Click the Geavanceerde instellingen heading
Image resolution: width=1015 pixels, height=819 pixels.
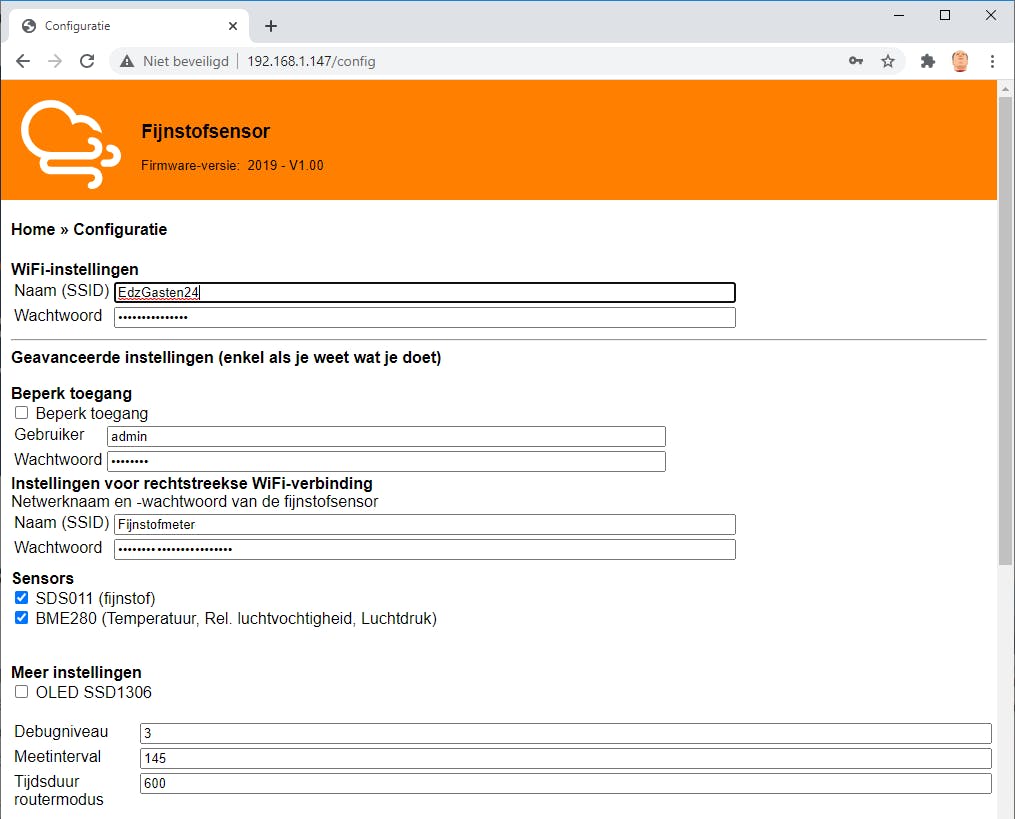pyautogui.click(x=226, y=357)
